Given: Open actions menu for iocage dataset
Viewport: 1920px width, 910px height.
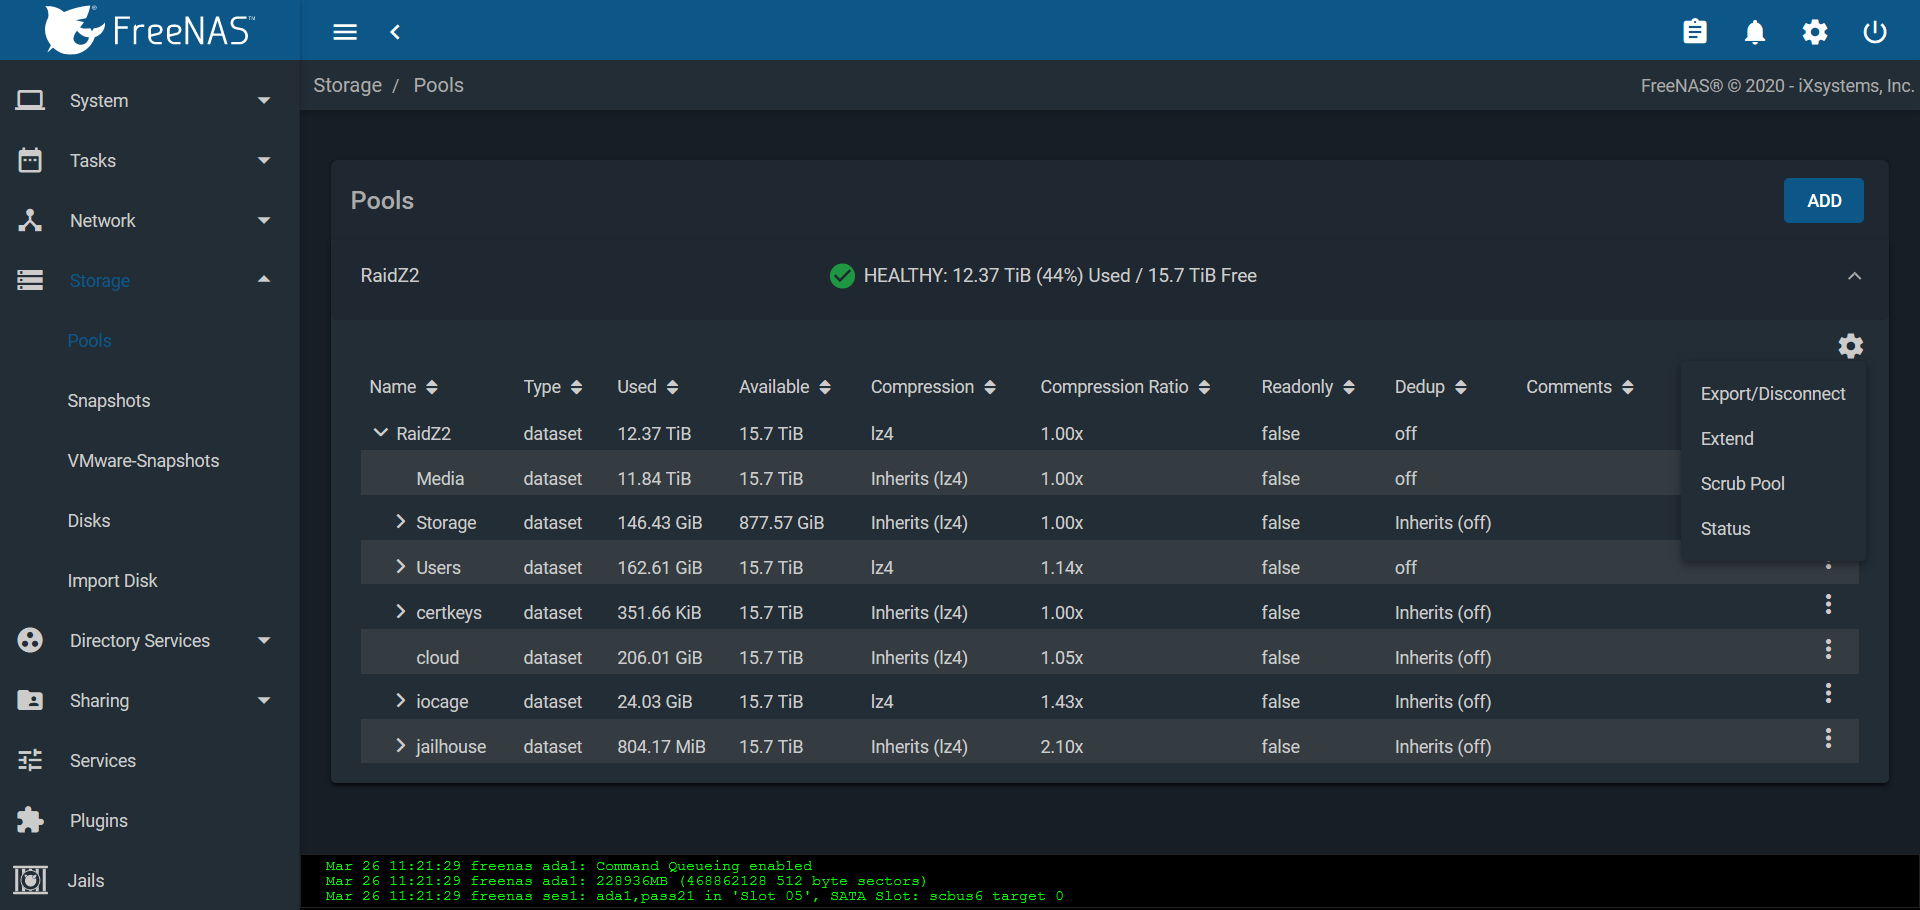Looking at the screenshot, I should click(x=1828, y=693).
